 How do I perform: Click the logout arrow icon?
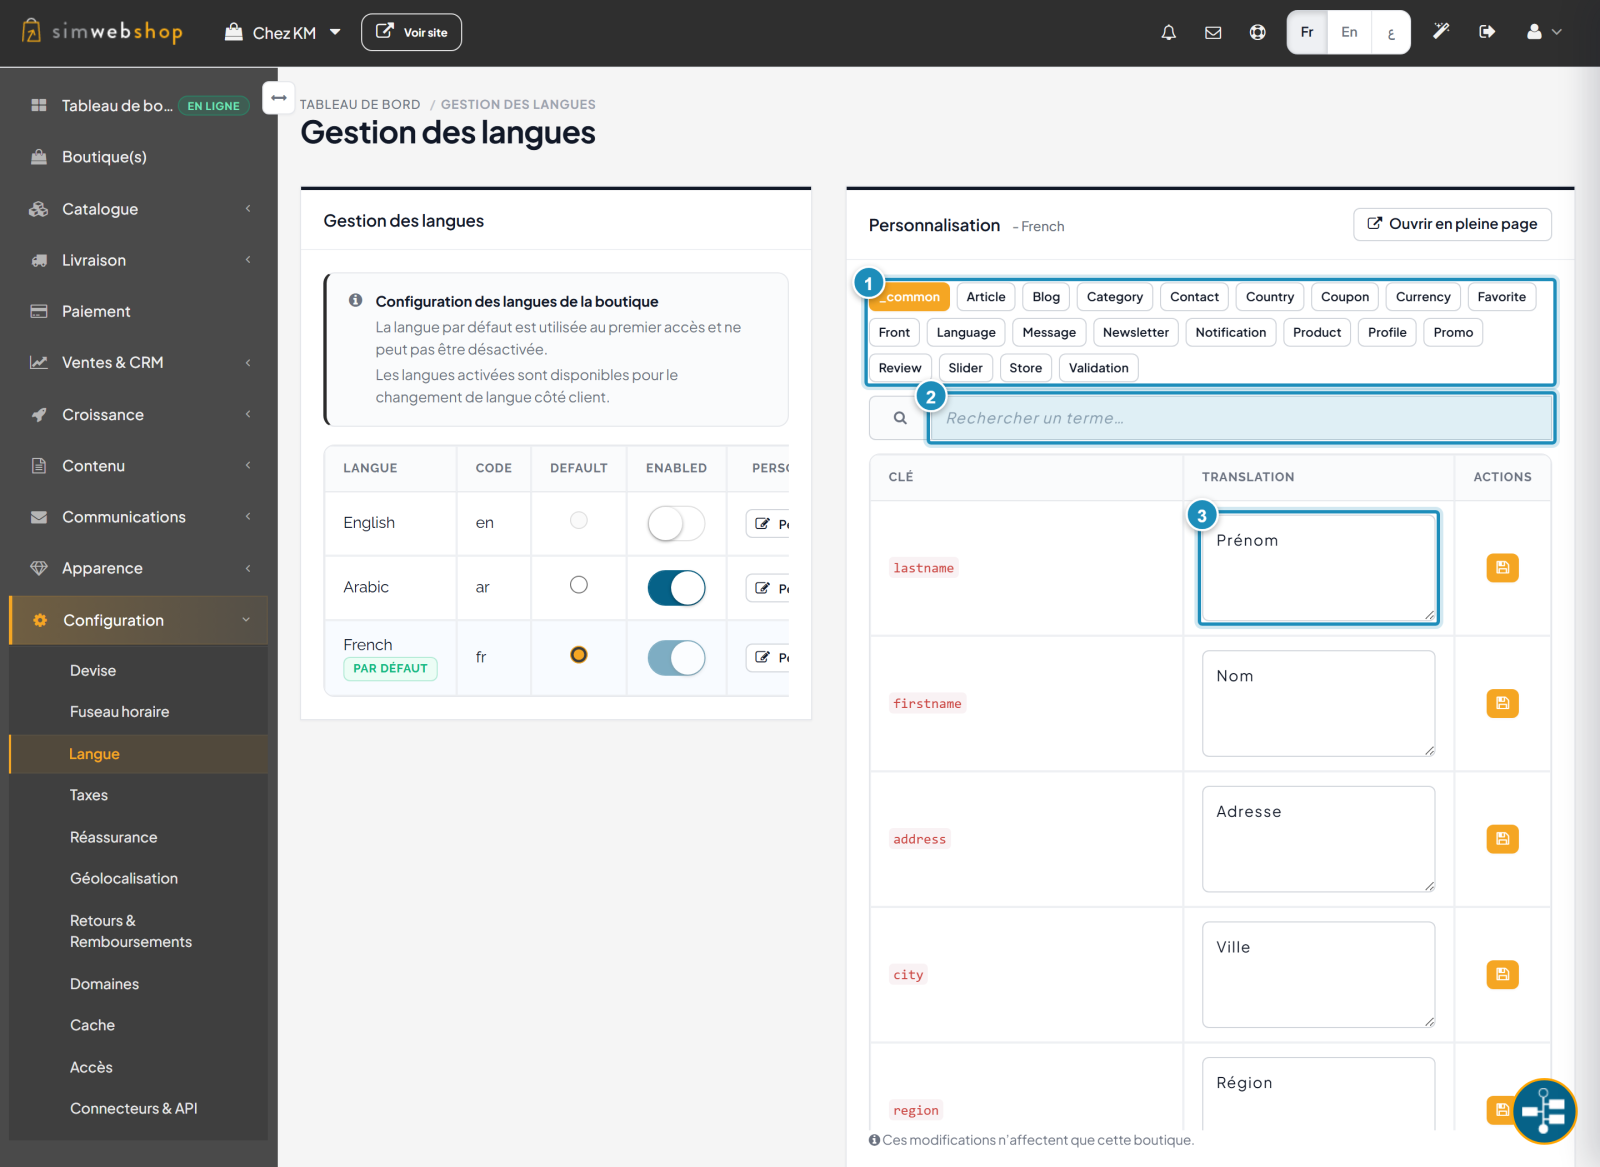point(1487,32)
